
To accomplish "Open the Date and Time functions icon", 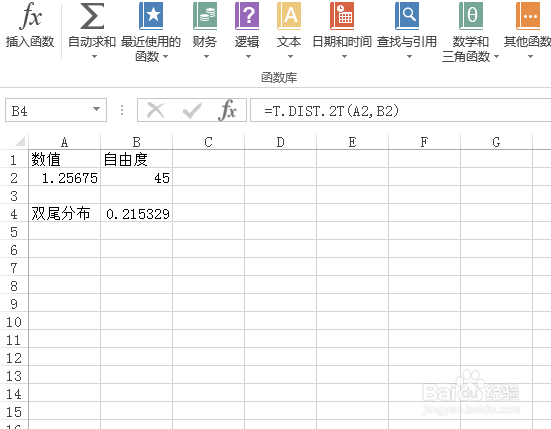I will (x=342, y=15).
